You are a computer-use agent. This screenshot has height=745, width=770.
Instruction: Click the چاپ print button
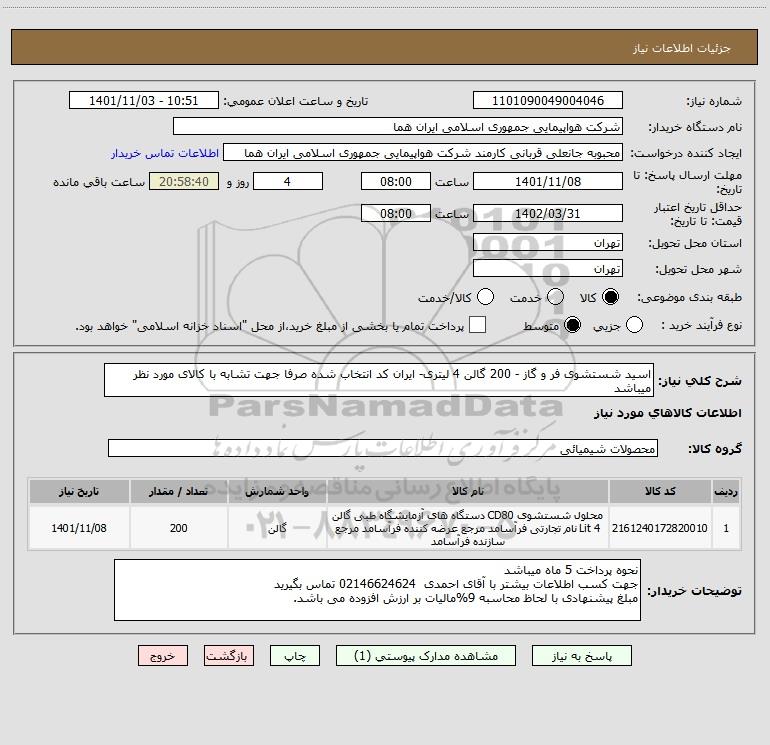click(x=295, y=656)
